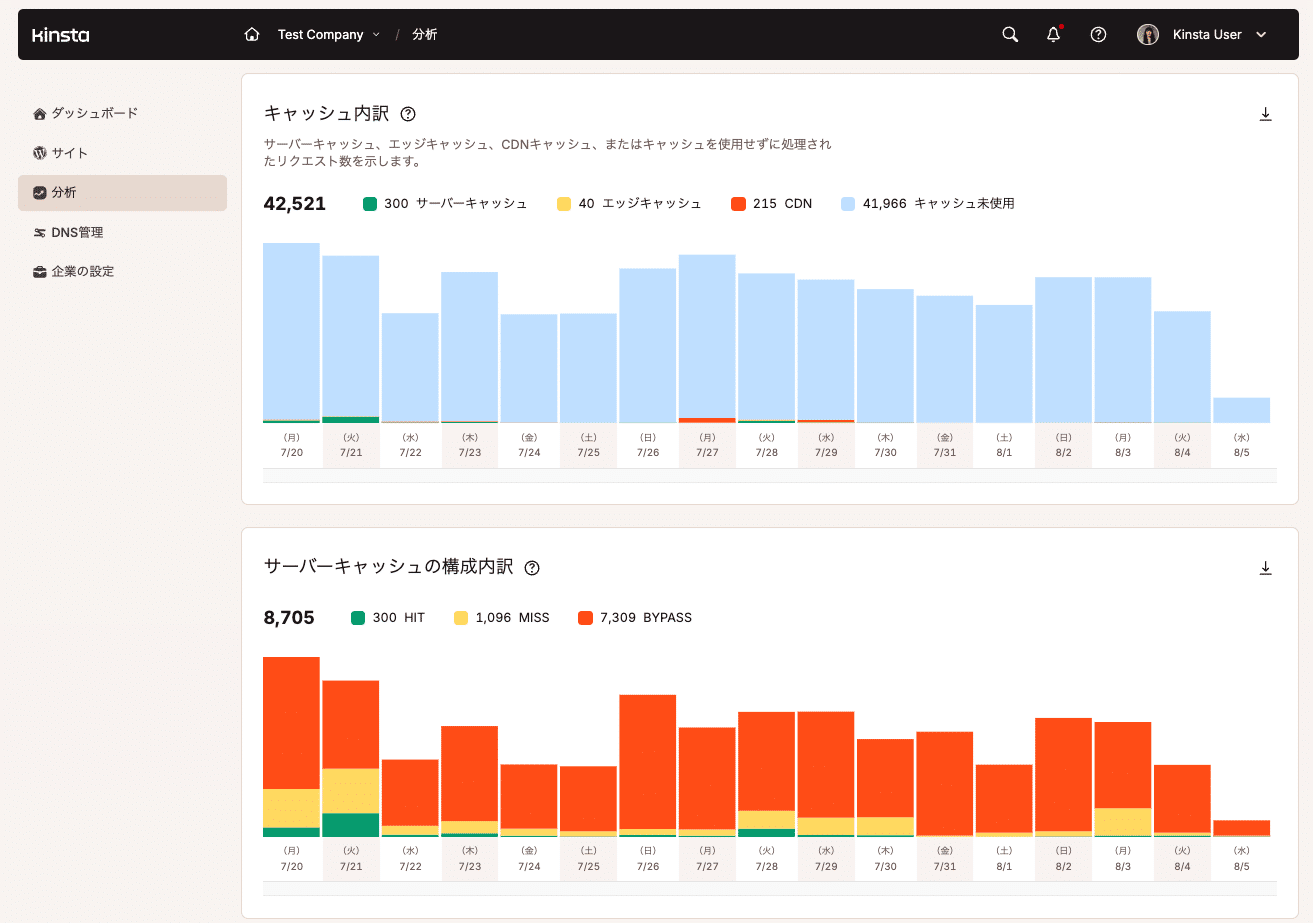The image size is (1313, 923).
Task: Open the notifications bell icon
Action: tap(1053, 34)
